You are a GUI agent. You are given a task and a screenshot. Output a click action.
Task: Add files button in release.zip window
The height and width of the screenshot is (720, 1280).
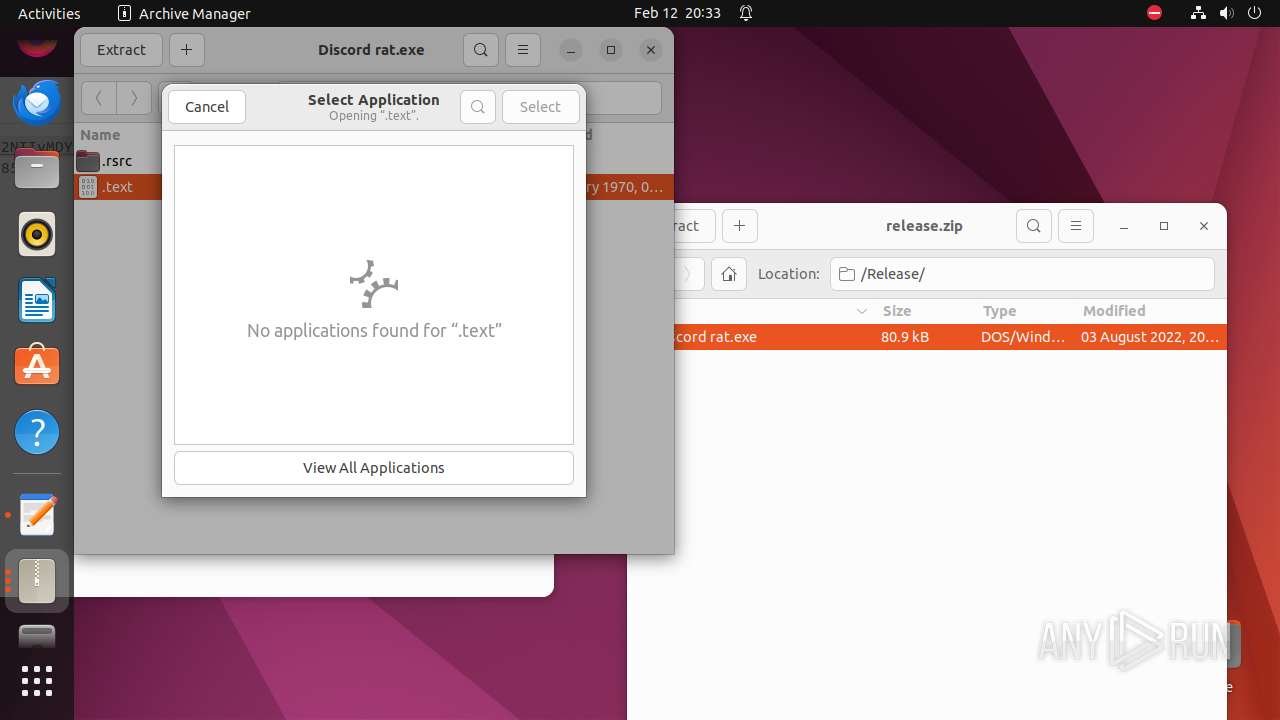(739, 226)
